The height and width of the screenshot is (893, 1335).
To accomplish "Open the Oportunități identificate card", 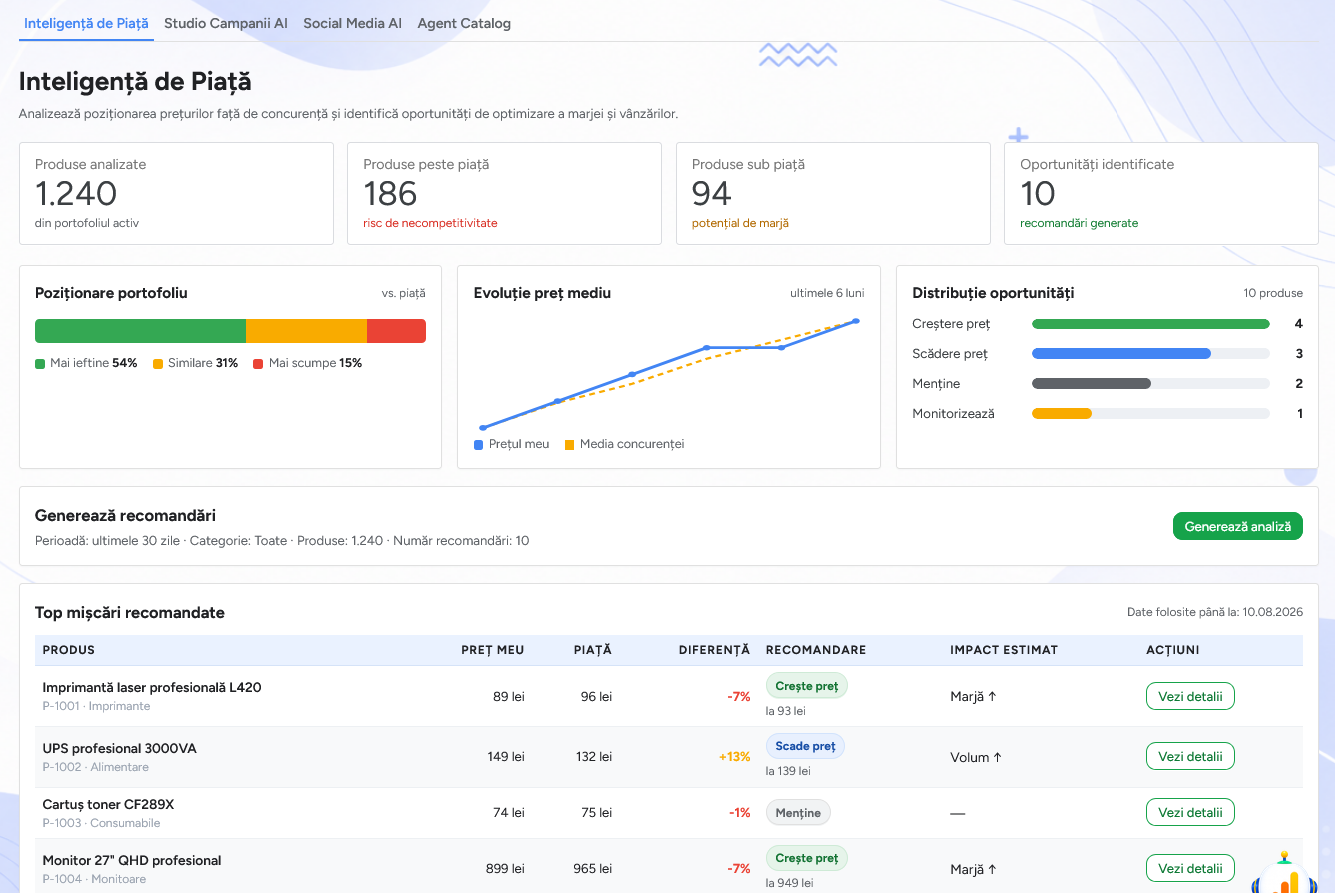I will (x=1161, y=193).
